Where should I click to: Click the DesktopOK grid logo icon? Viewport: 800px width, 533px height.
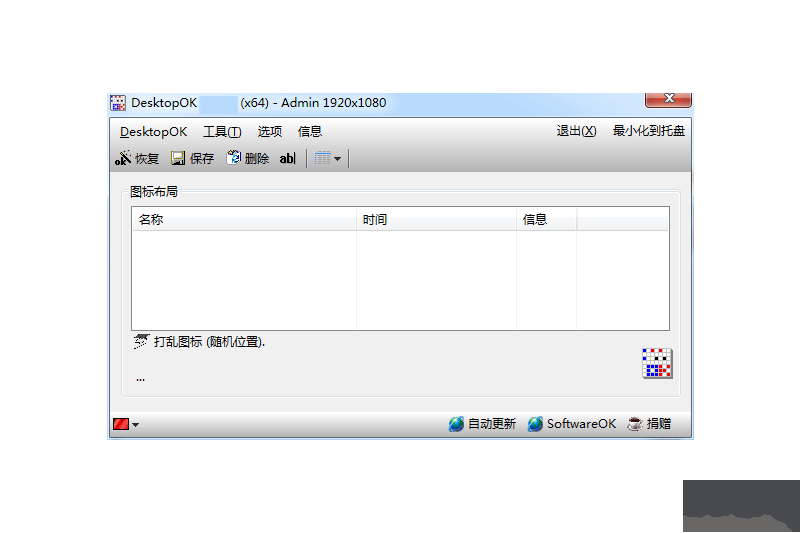657,363
